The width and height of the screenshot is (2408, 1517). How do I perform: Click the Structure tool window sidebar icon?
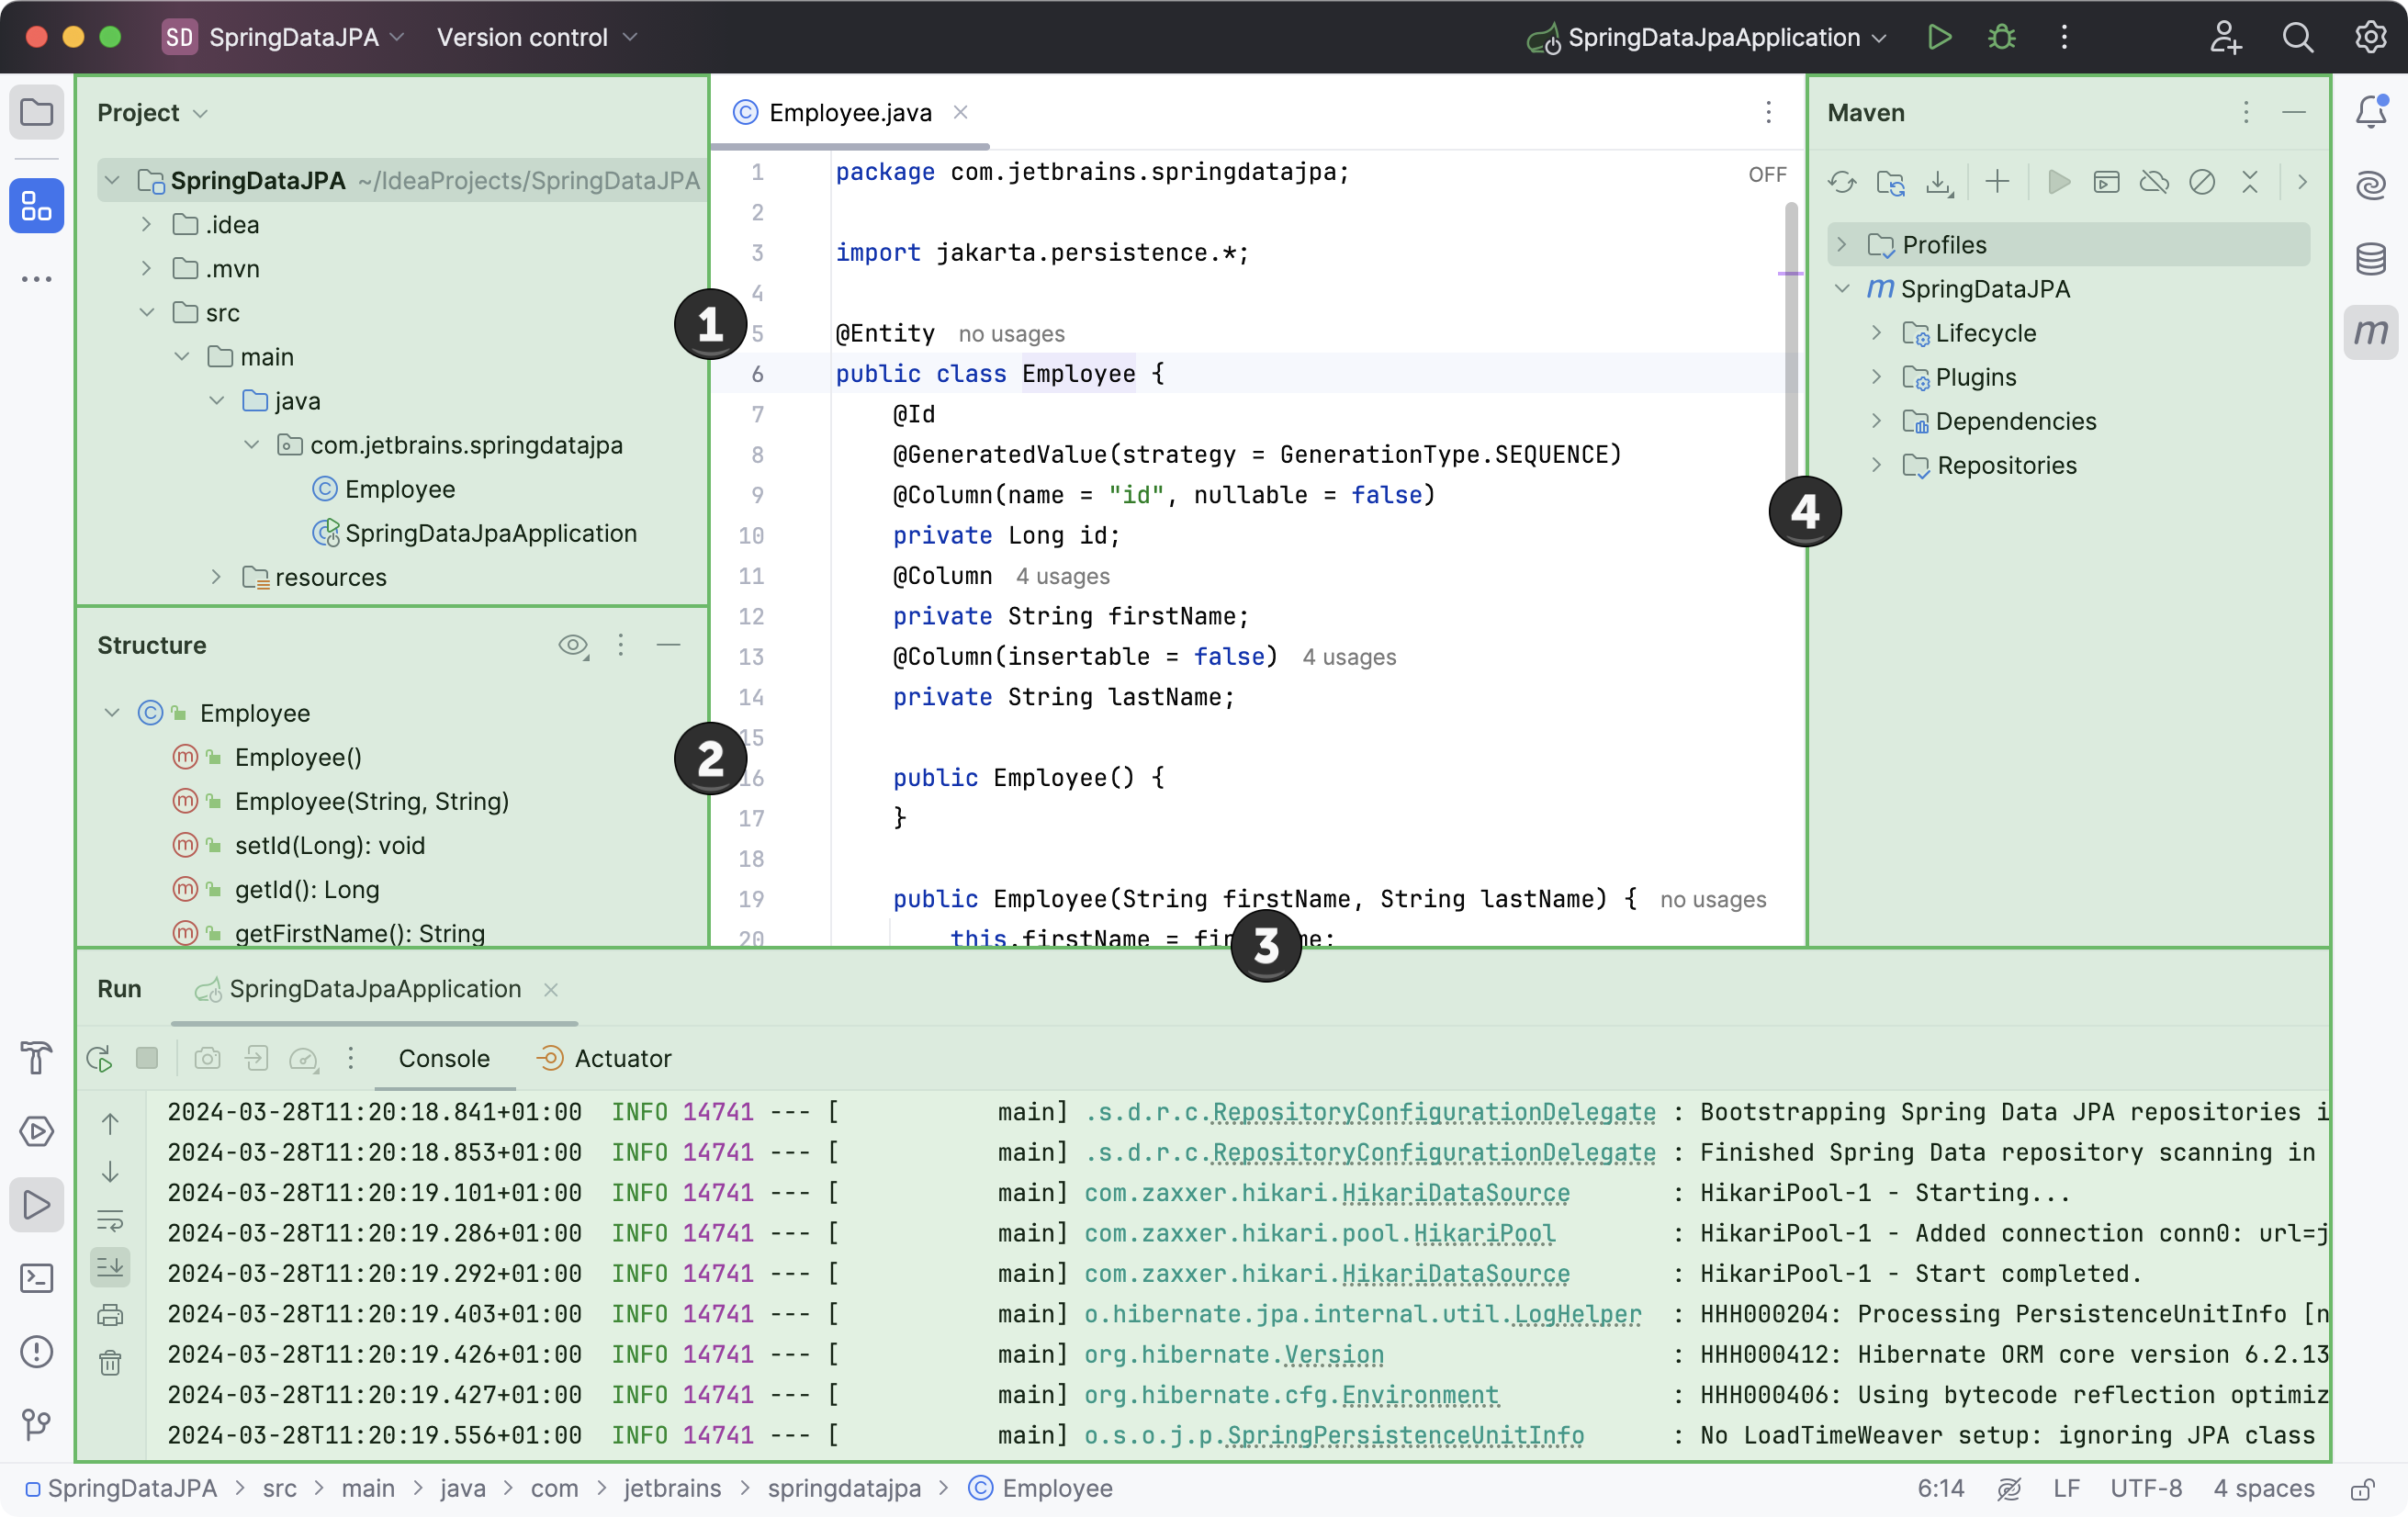tap(37, 206)
